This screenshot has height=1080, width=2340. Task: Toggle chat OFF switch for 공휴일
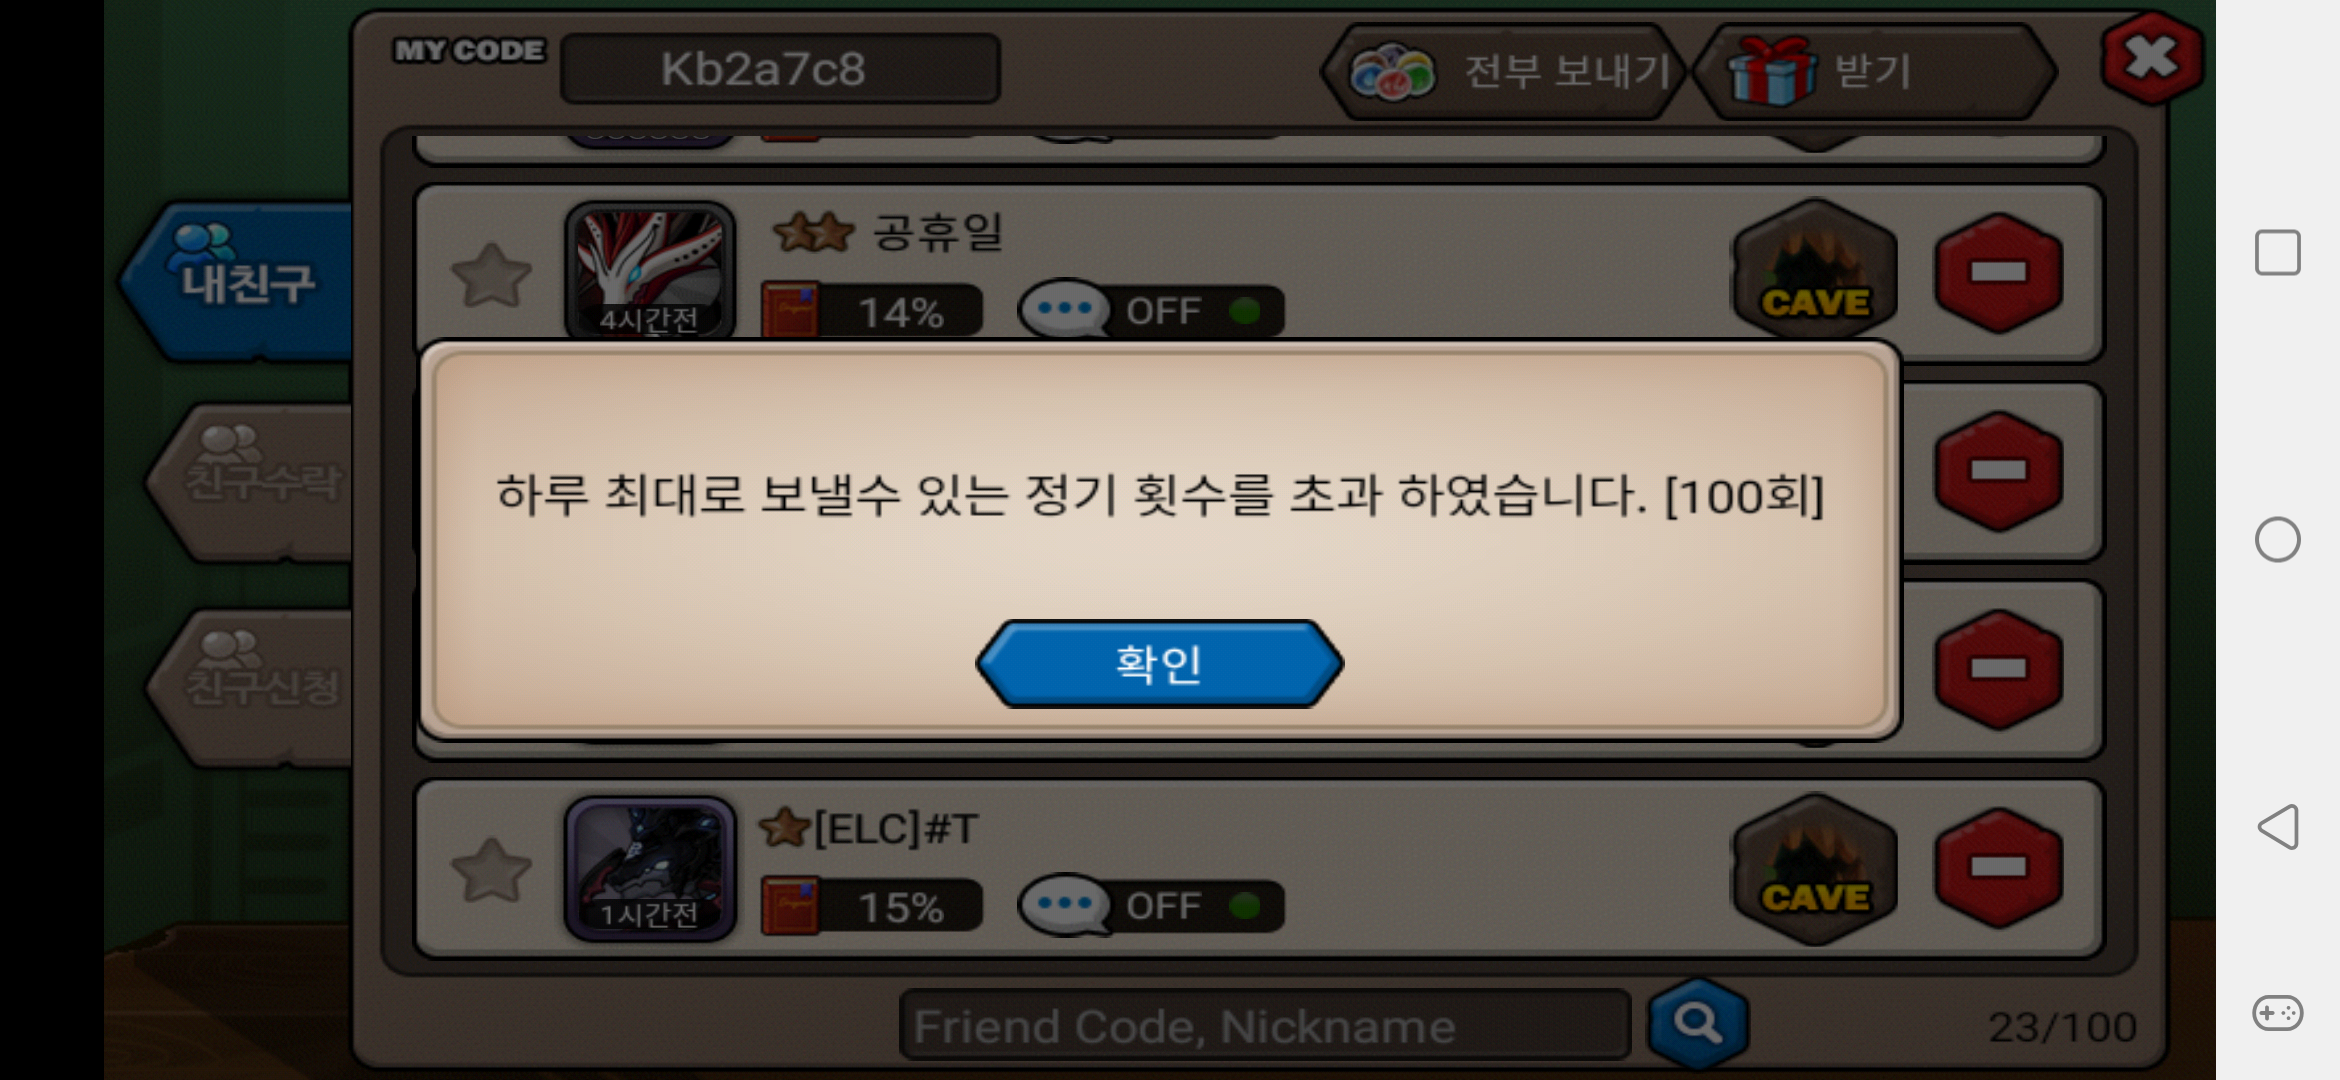[1151, 311]
